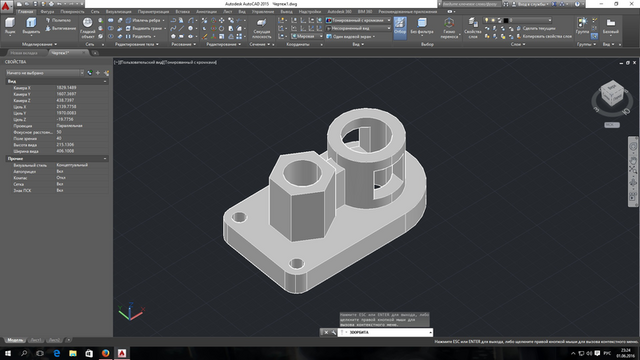Click the ViewCube in the viewport corner
Image resolution: width=640 pixels, height=360 pixels.
pos(612,94)
